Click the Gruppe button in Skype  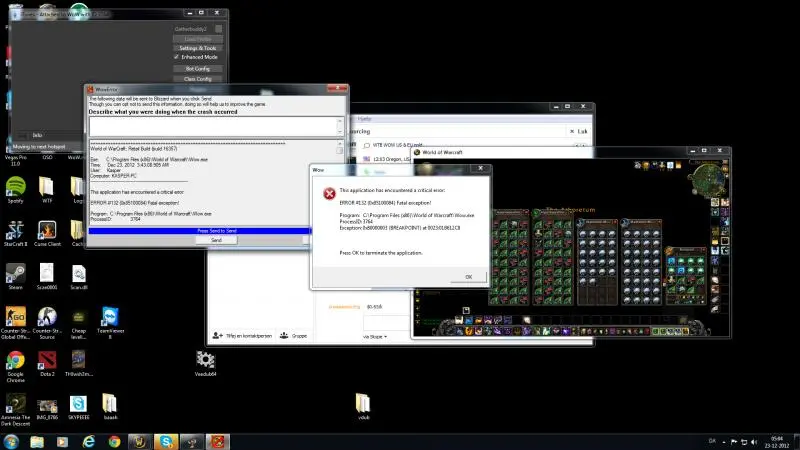pos(293,336)
